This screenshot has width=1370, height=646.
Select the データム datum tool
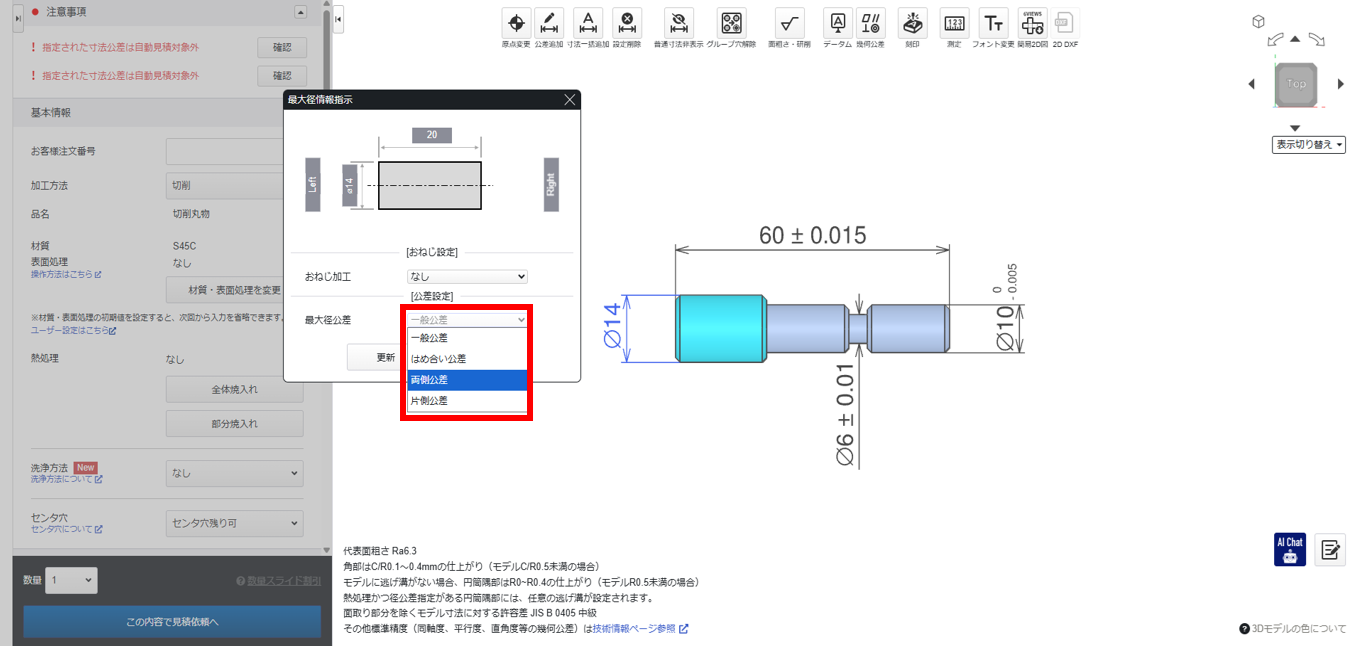click(838, 23)
